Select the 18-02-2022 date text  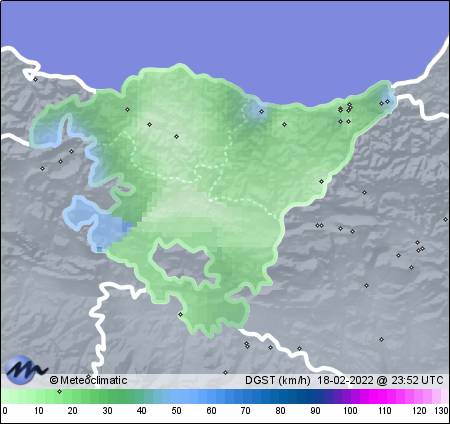point(345,380)
